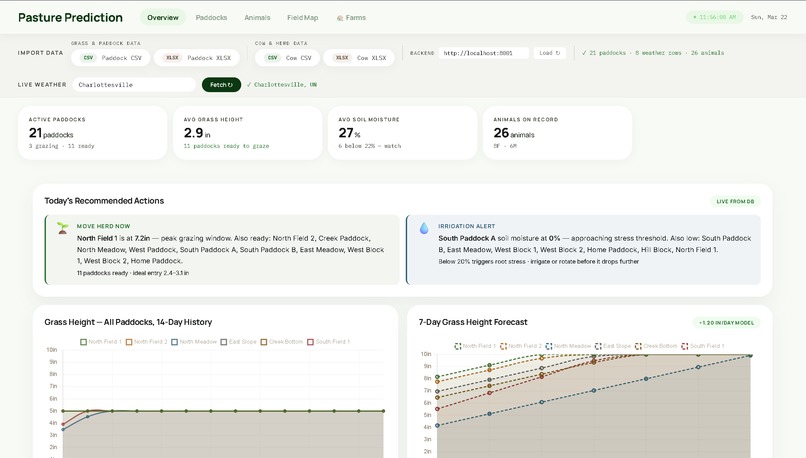This screenshot has width=806, height=458.
Task: Click the water drop Irrigation Alert icon
Action: (424, 228)
